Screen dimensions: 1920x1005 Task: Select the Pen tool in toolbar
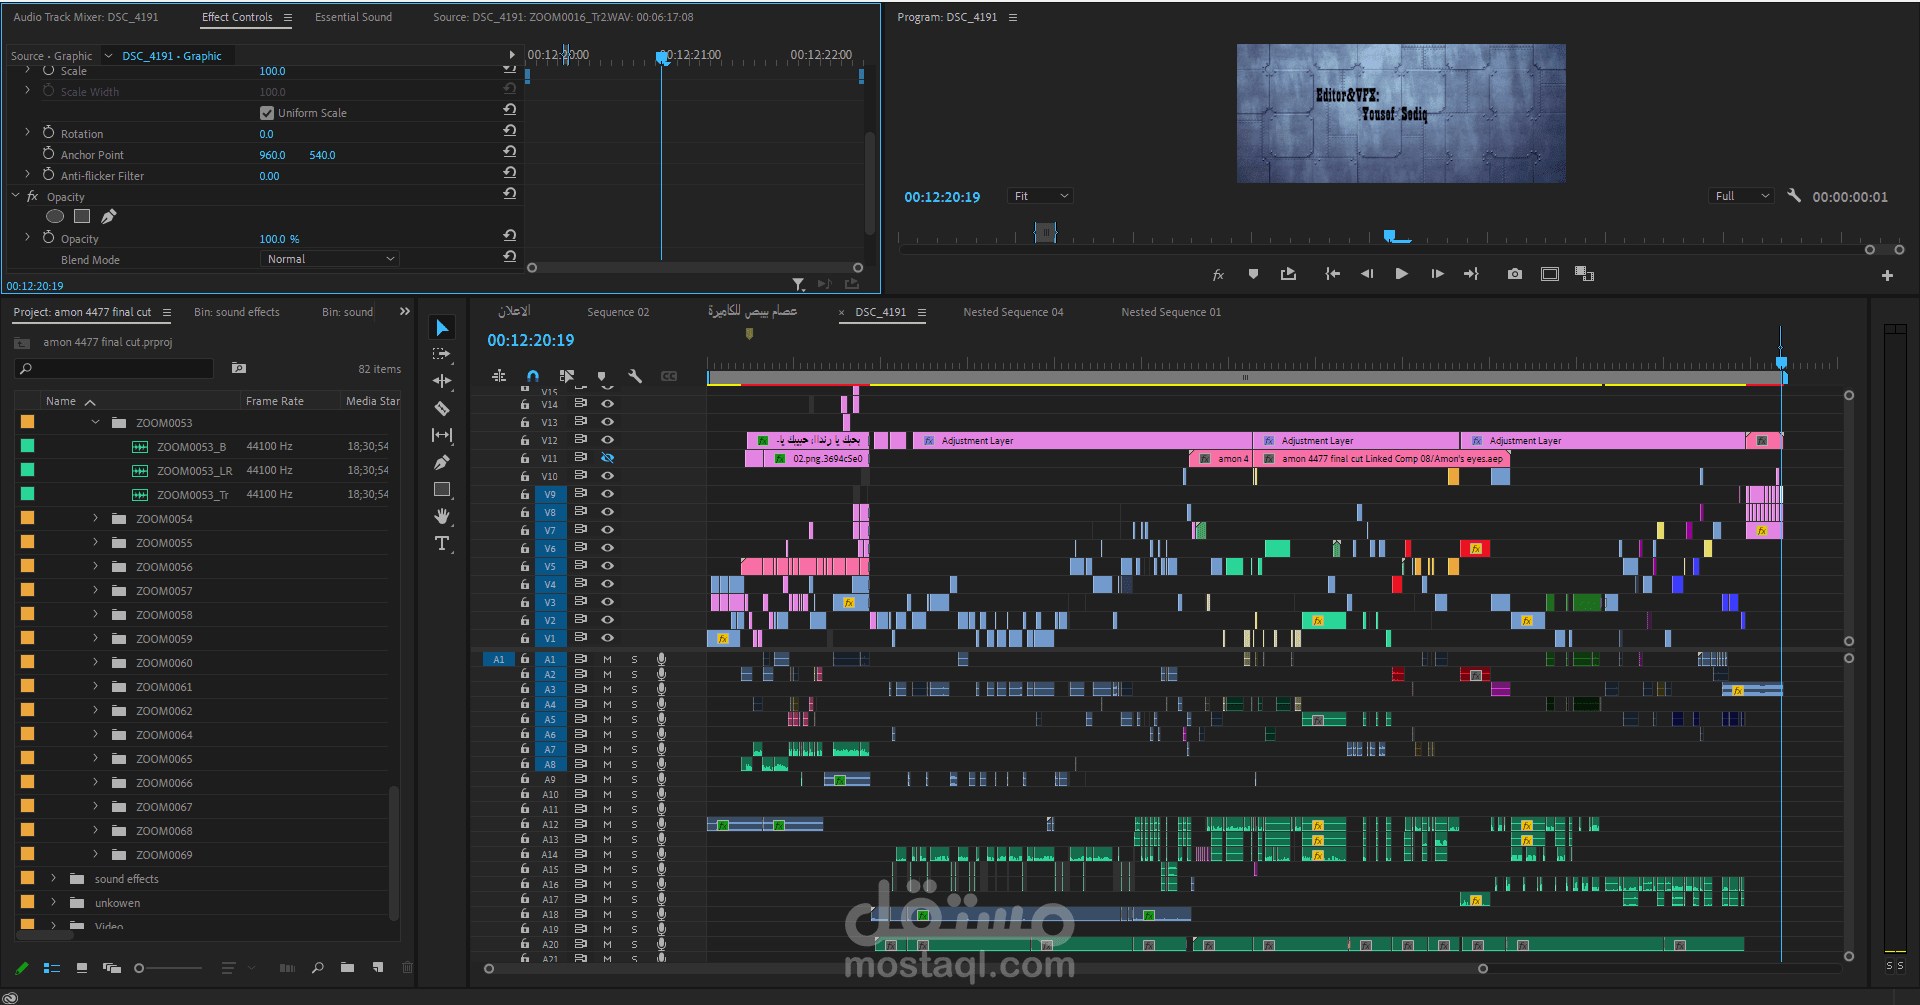pyautogui.click(x=441, y=462)
